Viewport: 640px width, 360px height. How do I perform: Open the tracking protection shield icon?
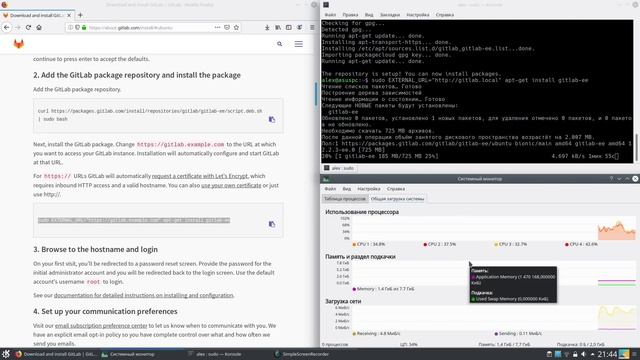click(77, 27)
